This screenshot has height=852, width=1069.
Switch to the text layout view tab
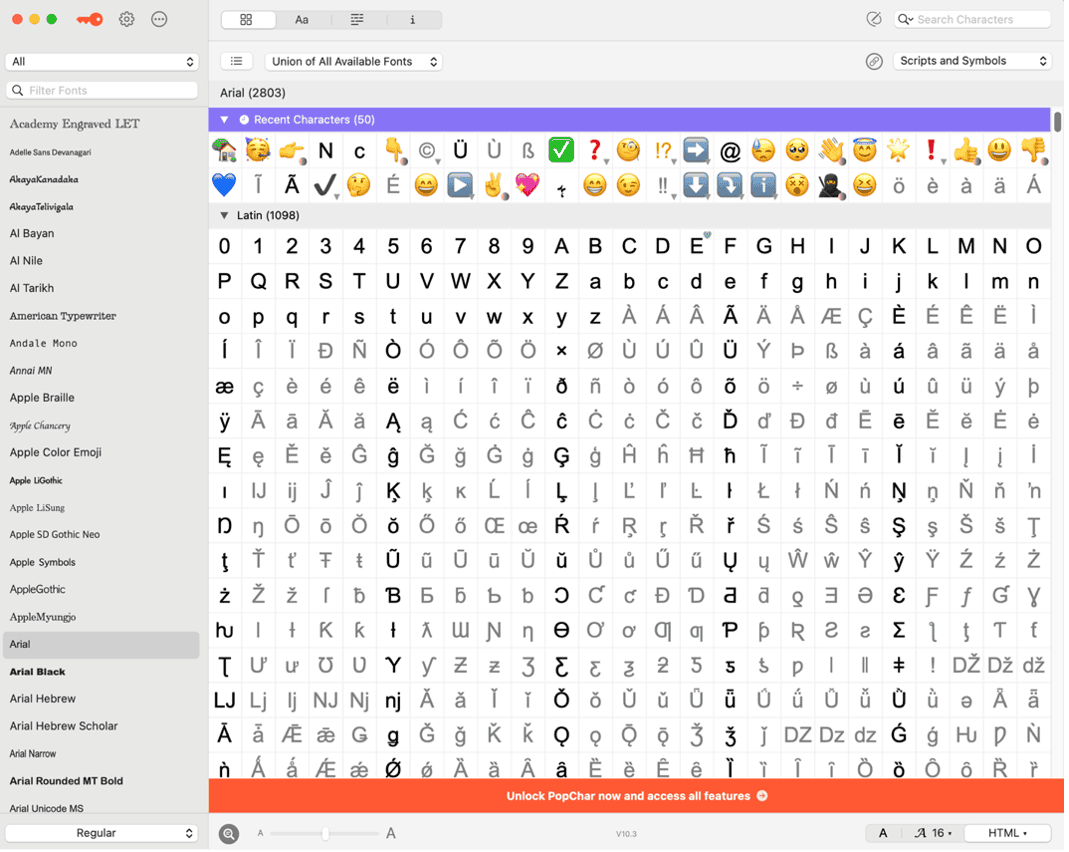click(x=358, y=20)
